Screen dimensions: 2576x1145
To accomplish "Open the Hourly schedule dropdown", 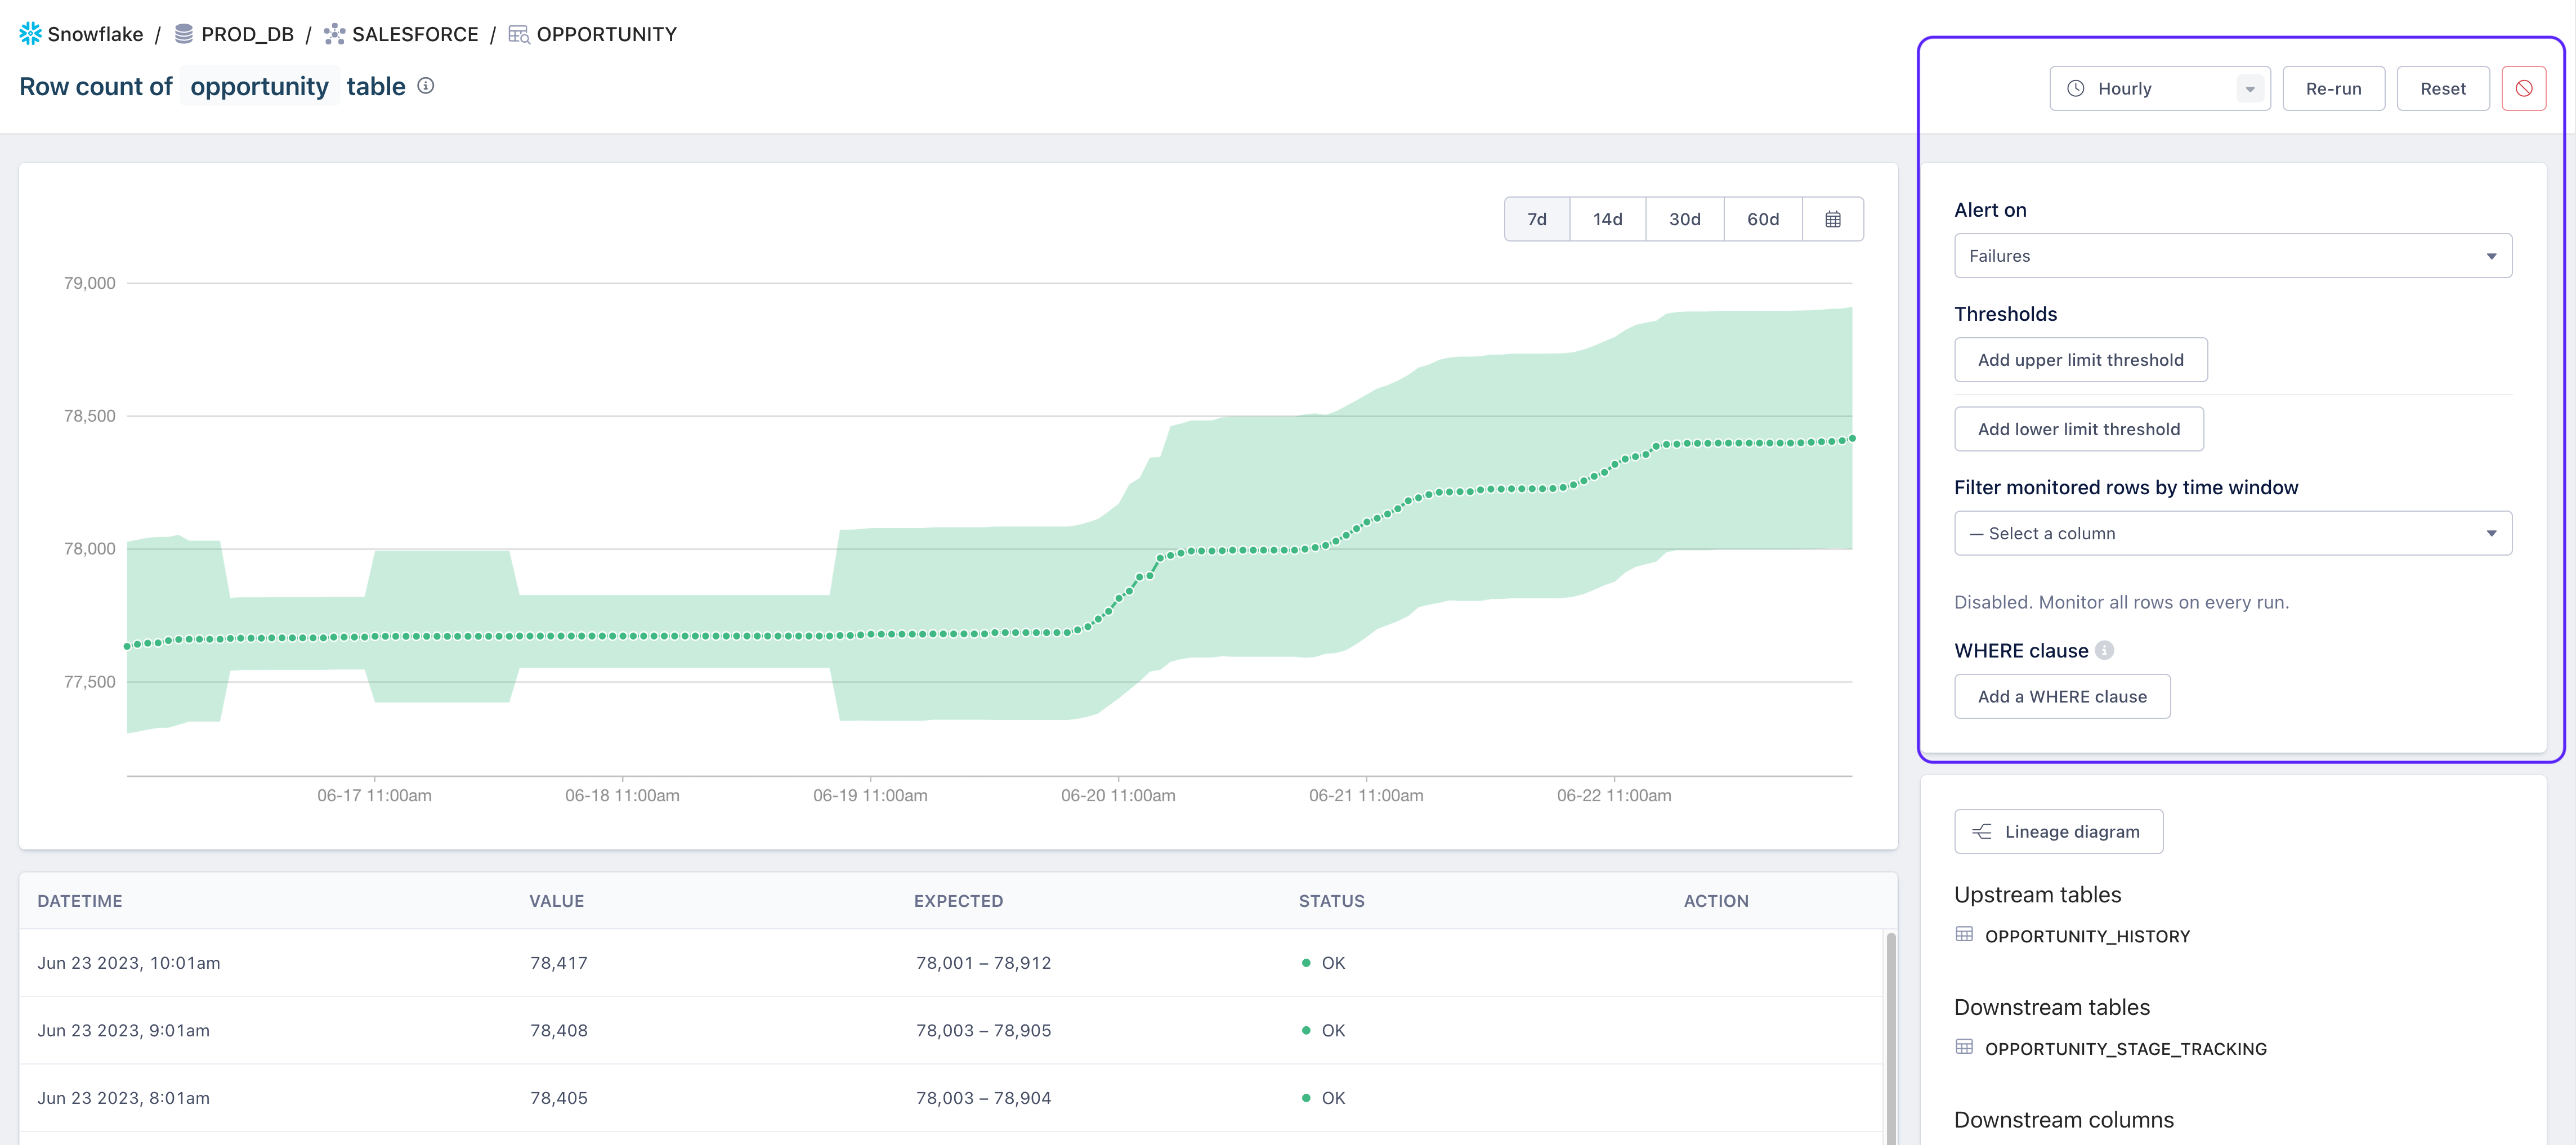I will [x=2159, y=89].
